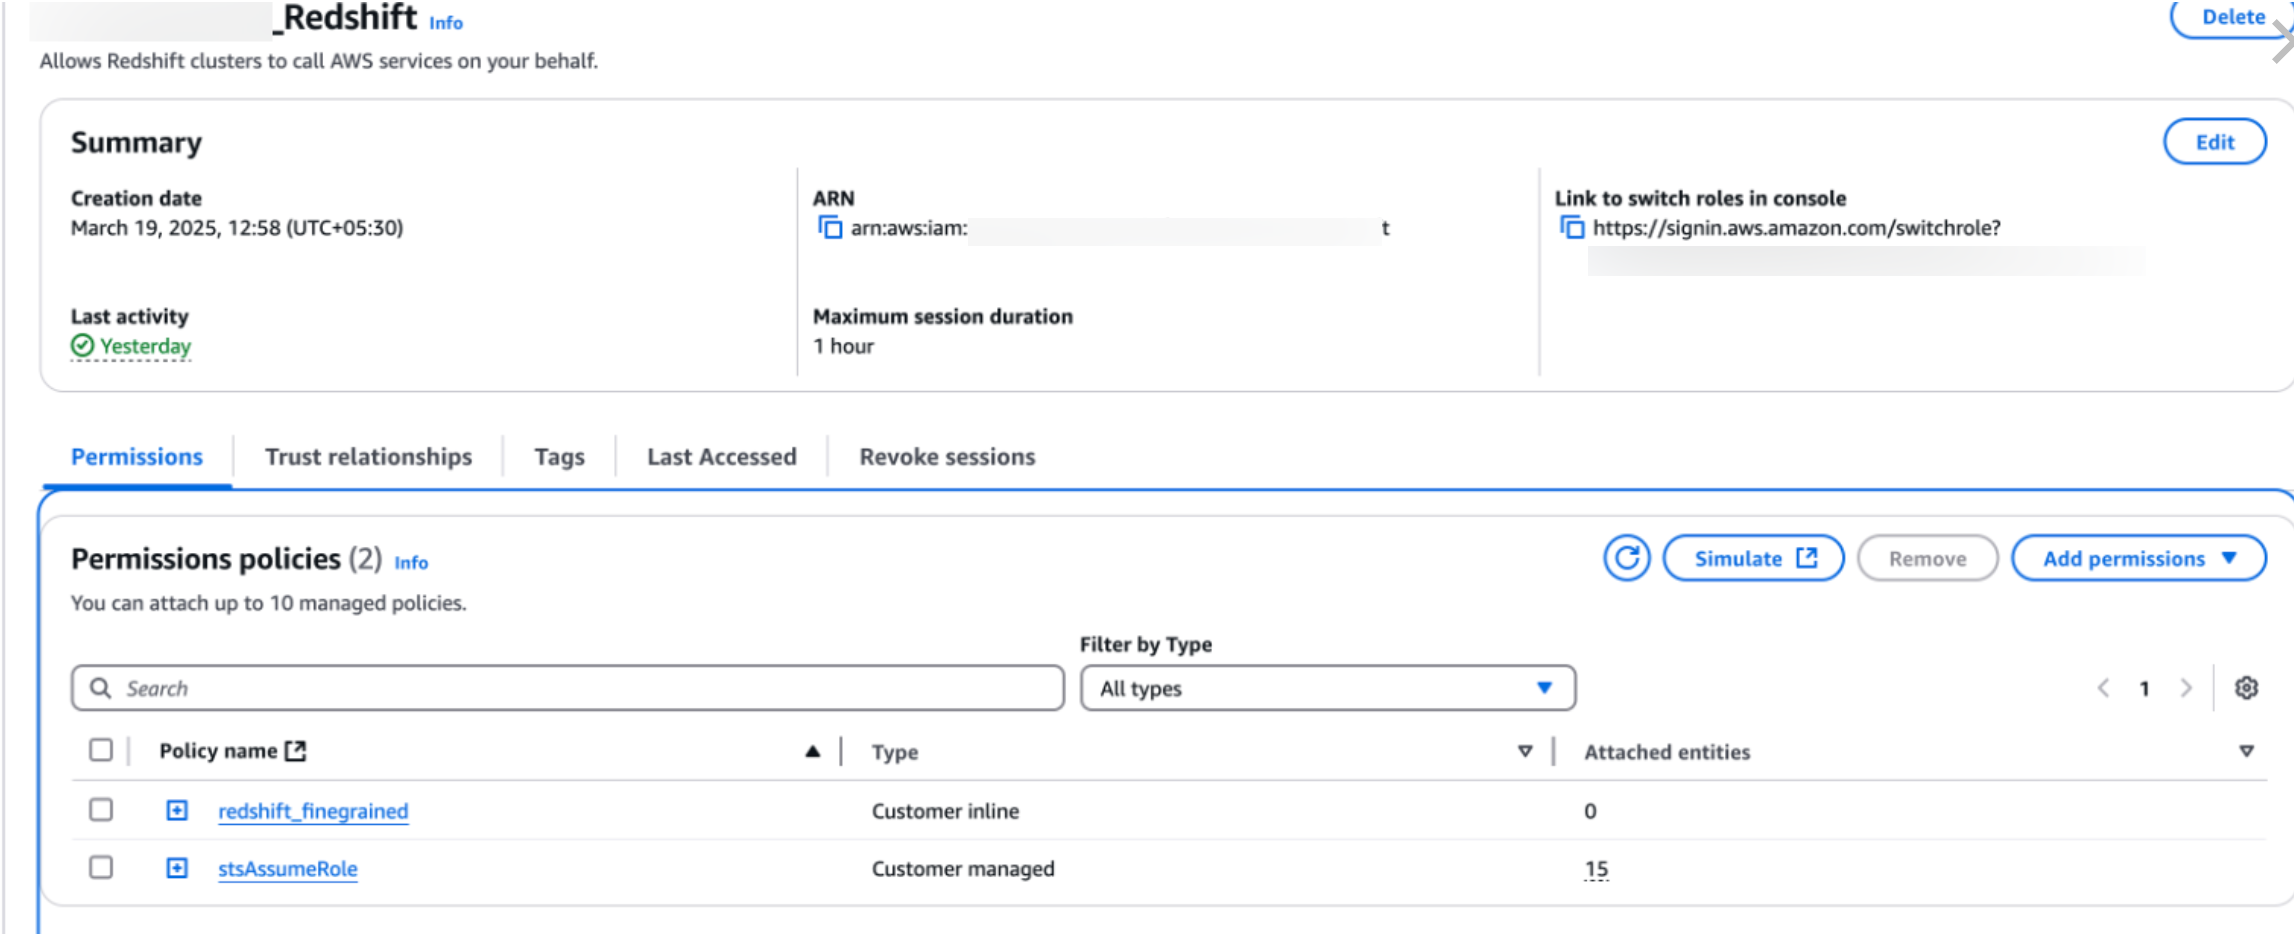Image resolution: width=2294 pixels, height=934 pixels.
Task: Open table preferences gear icon
Action: (x=2246, y=688)
